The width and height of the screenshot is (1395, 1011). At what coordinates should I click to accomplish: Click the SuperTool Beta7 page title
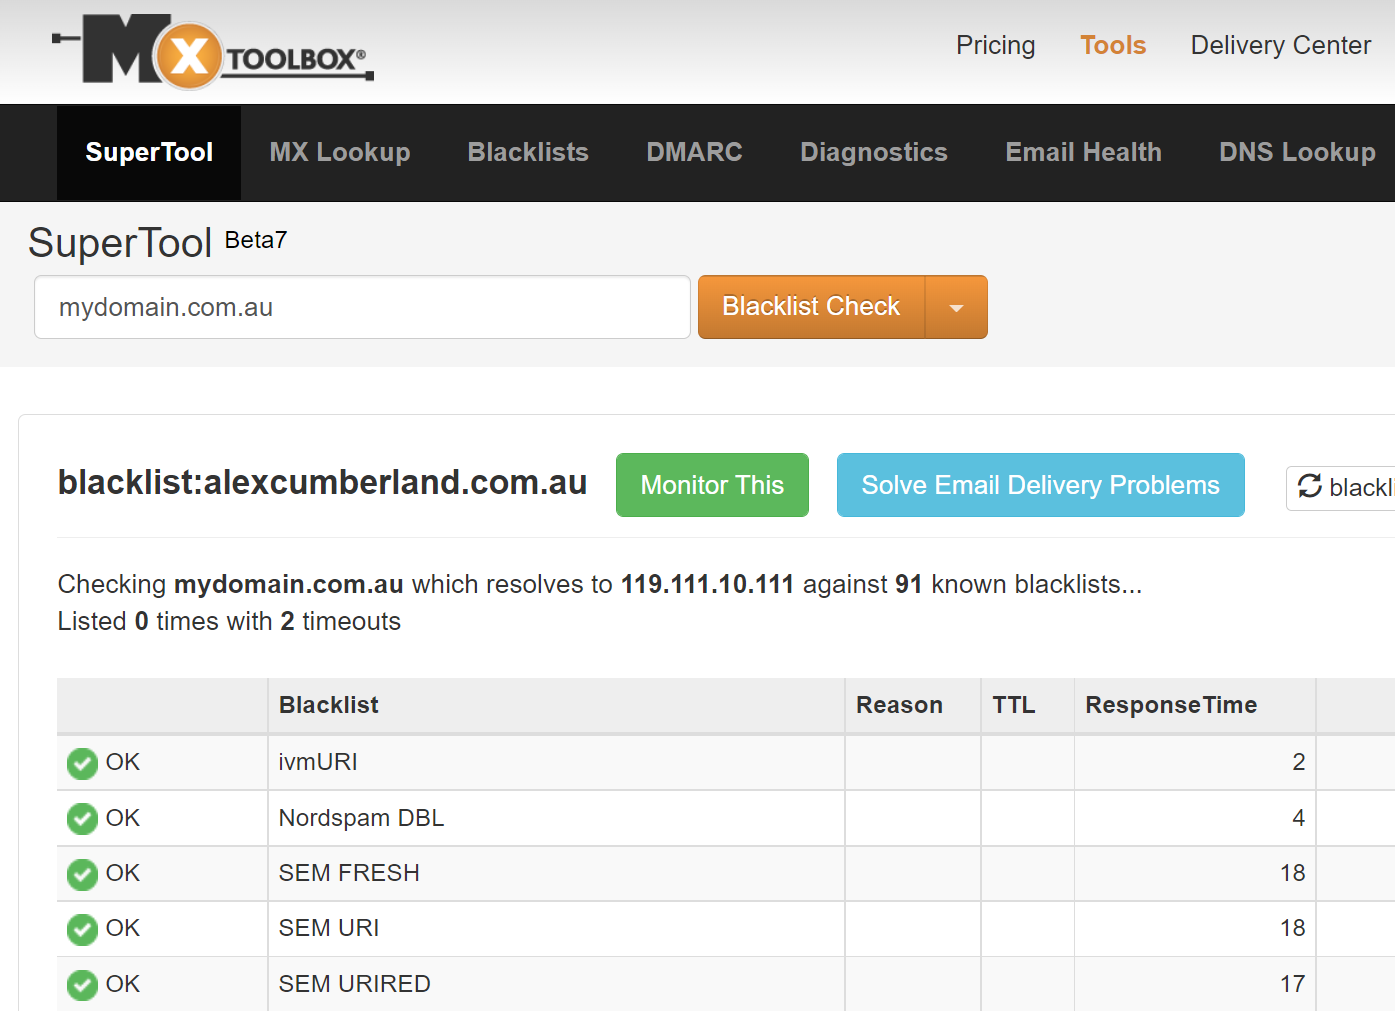click(x=157, y=242)
